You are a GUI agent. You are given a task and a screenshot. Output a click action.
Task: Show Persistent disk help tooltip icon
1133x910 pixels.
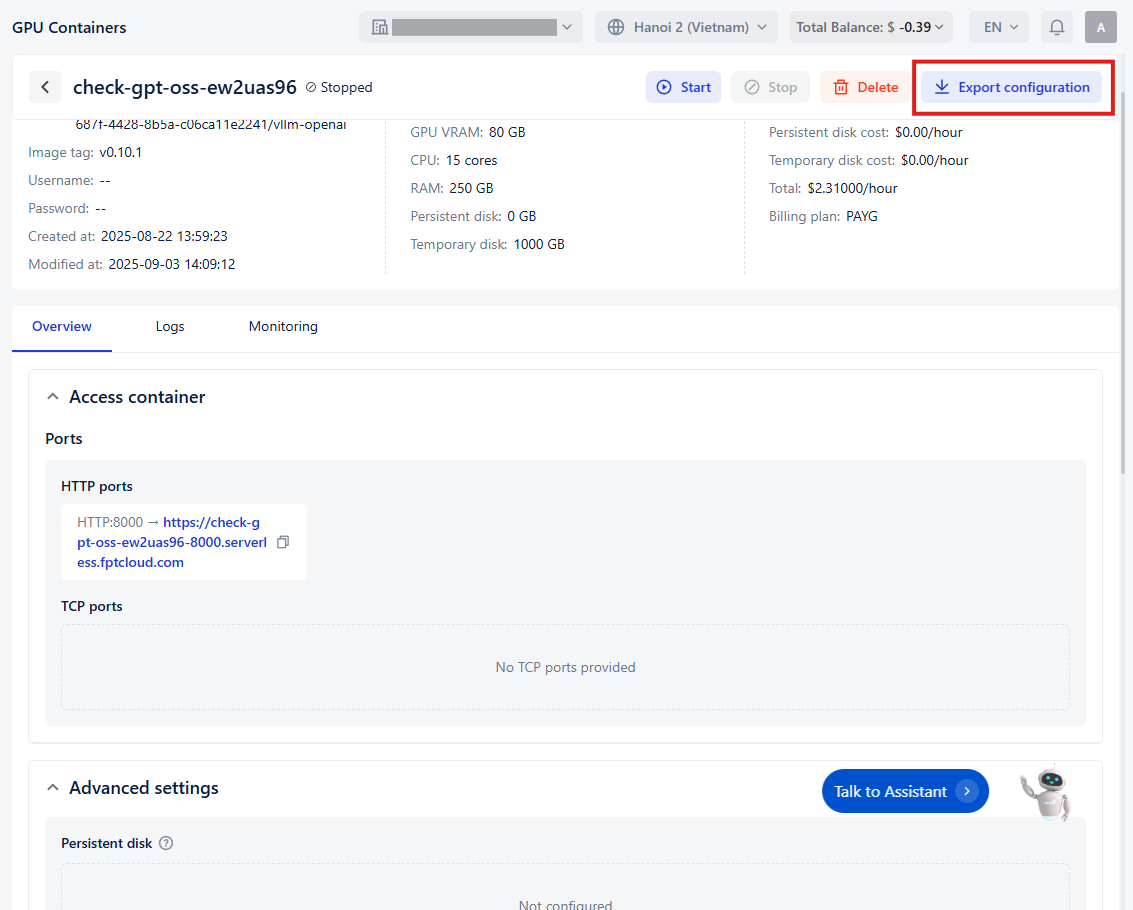[166, 844]
